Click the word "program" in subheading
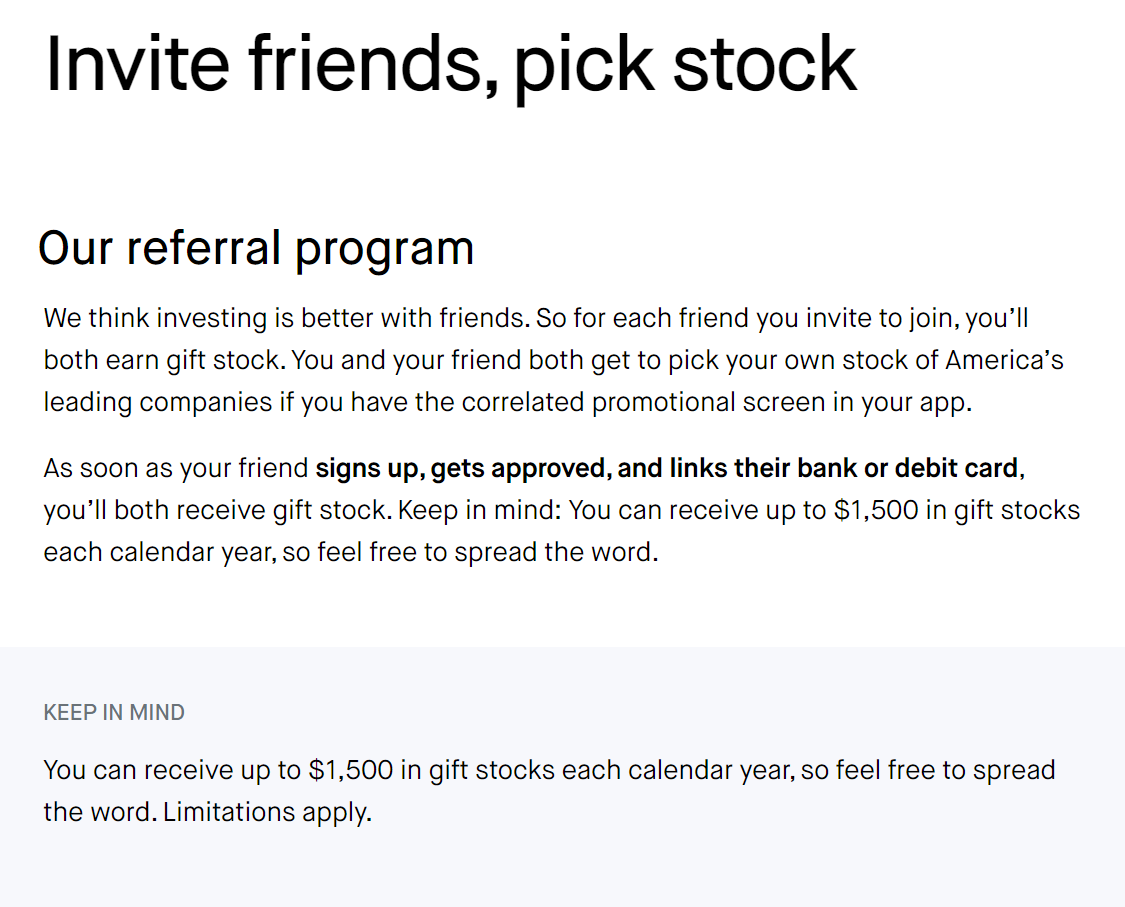 pyautogui.click(x=385, y=251)
